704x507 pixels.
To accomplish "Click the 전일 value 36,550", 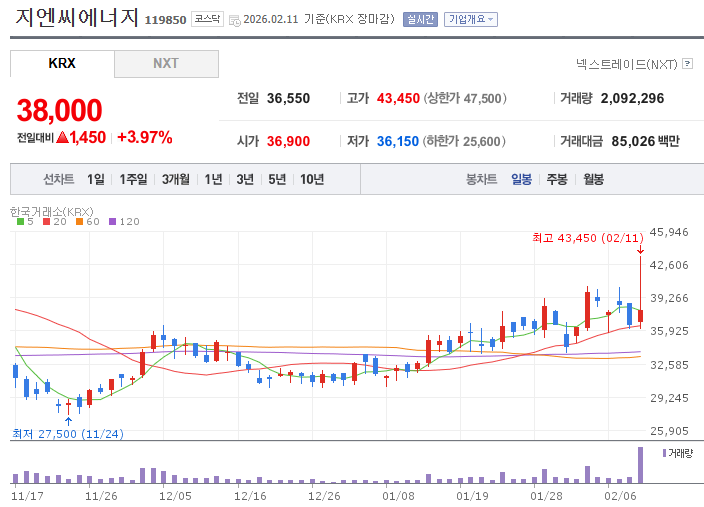I will tap(288, 98).
